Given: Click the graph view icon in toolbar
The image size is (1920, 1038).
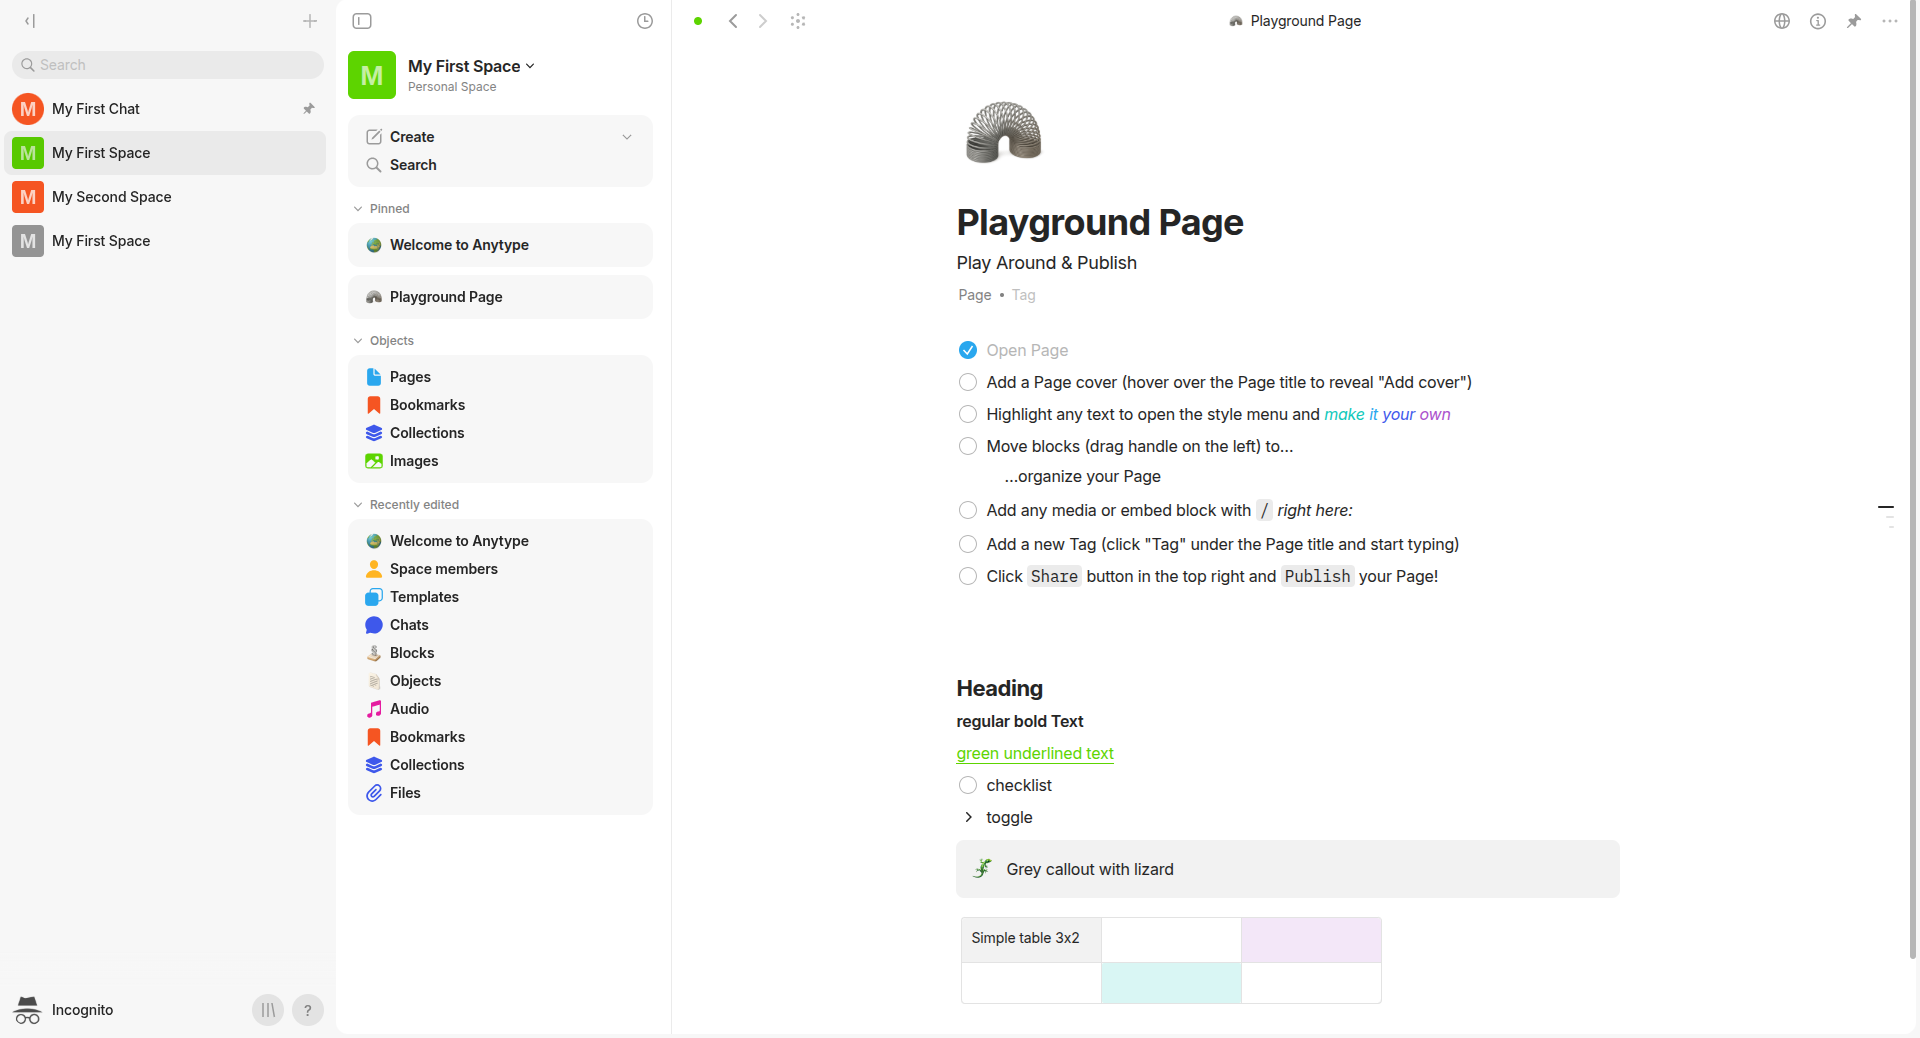Looking at the screenshot, I should pos(797,21).
